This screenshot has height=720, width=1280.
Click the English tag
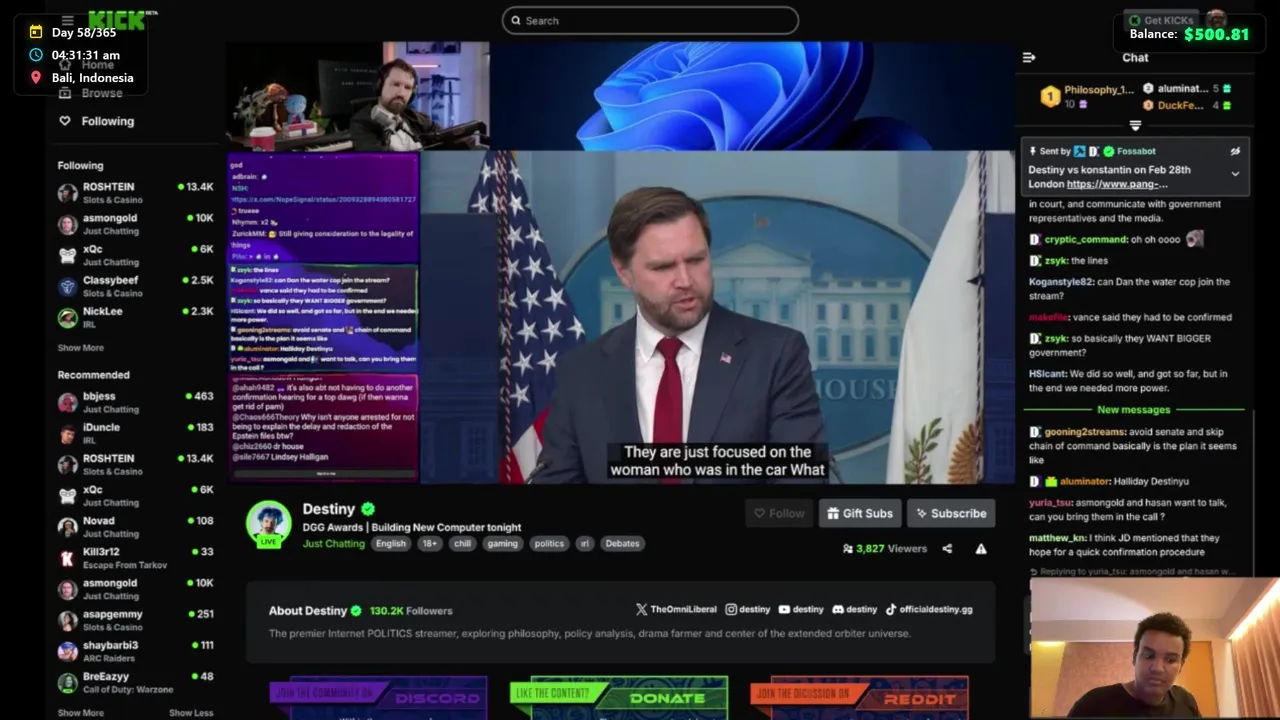tap(391, 544)
